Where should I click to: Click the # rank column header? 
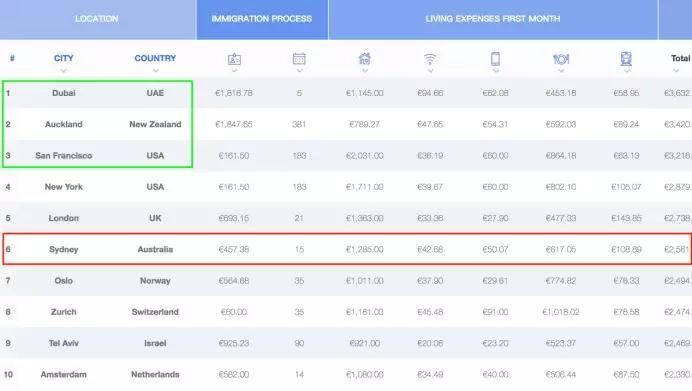click(x=12, y=58)
